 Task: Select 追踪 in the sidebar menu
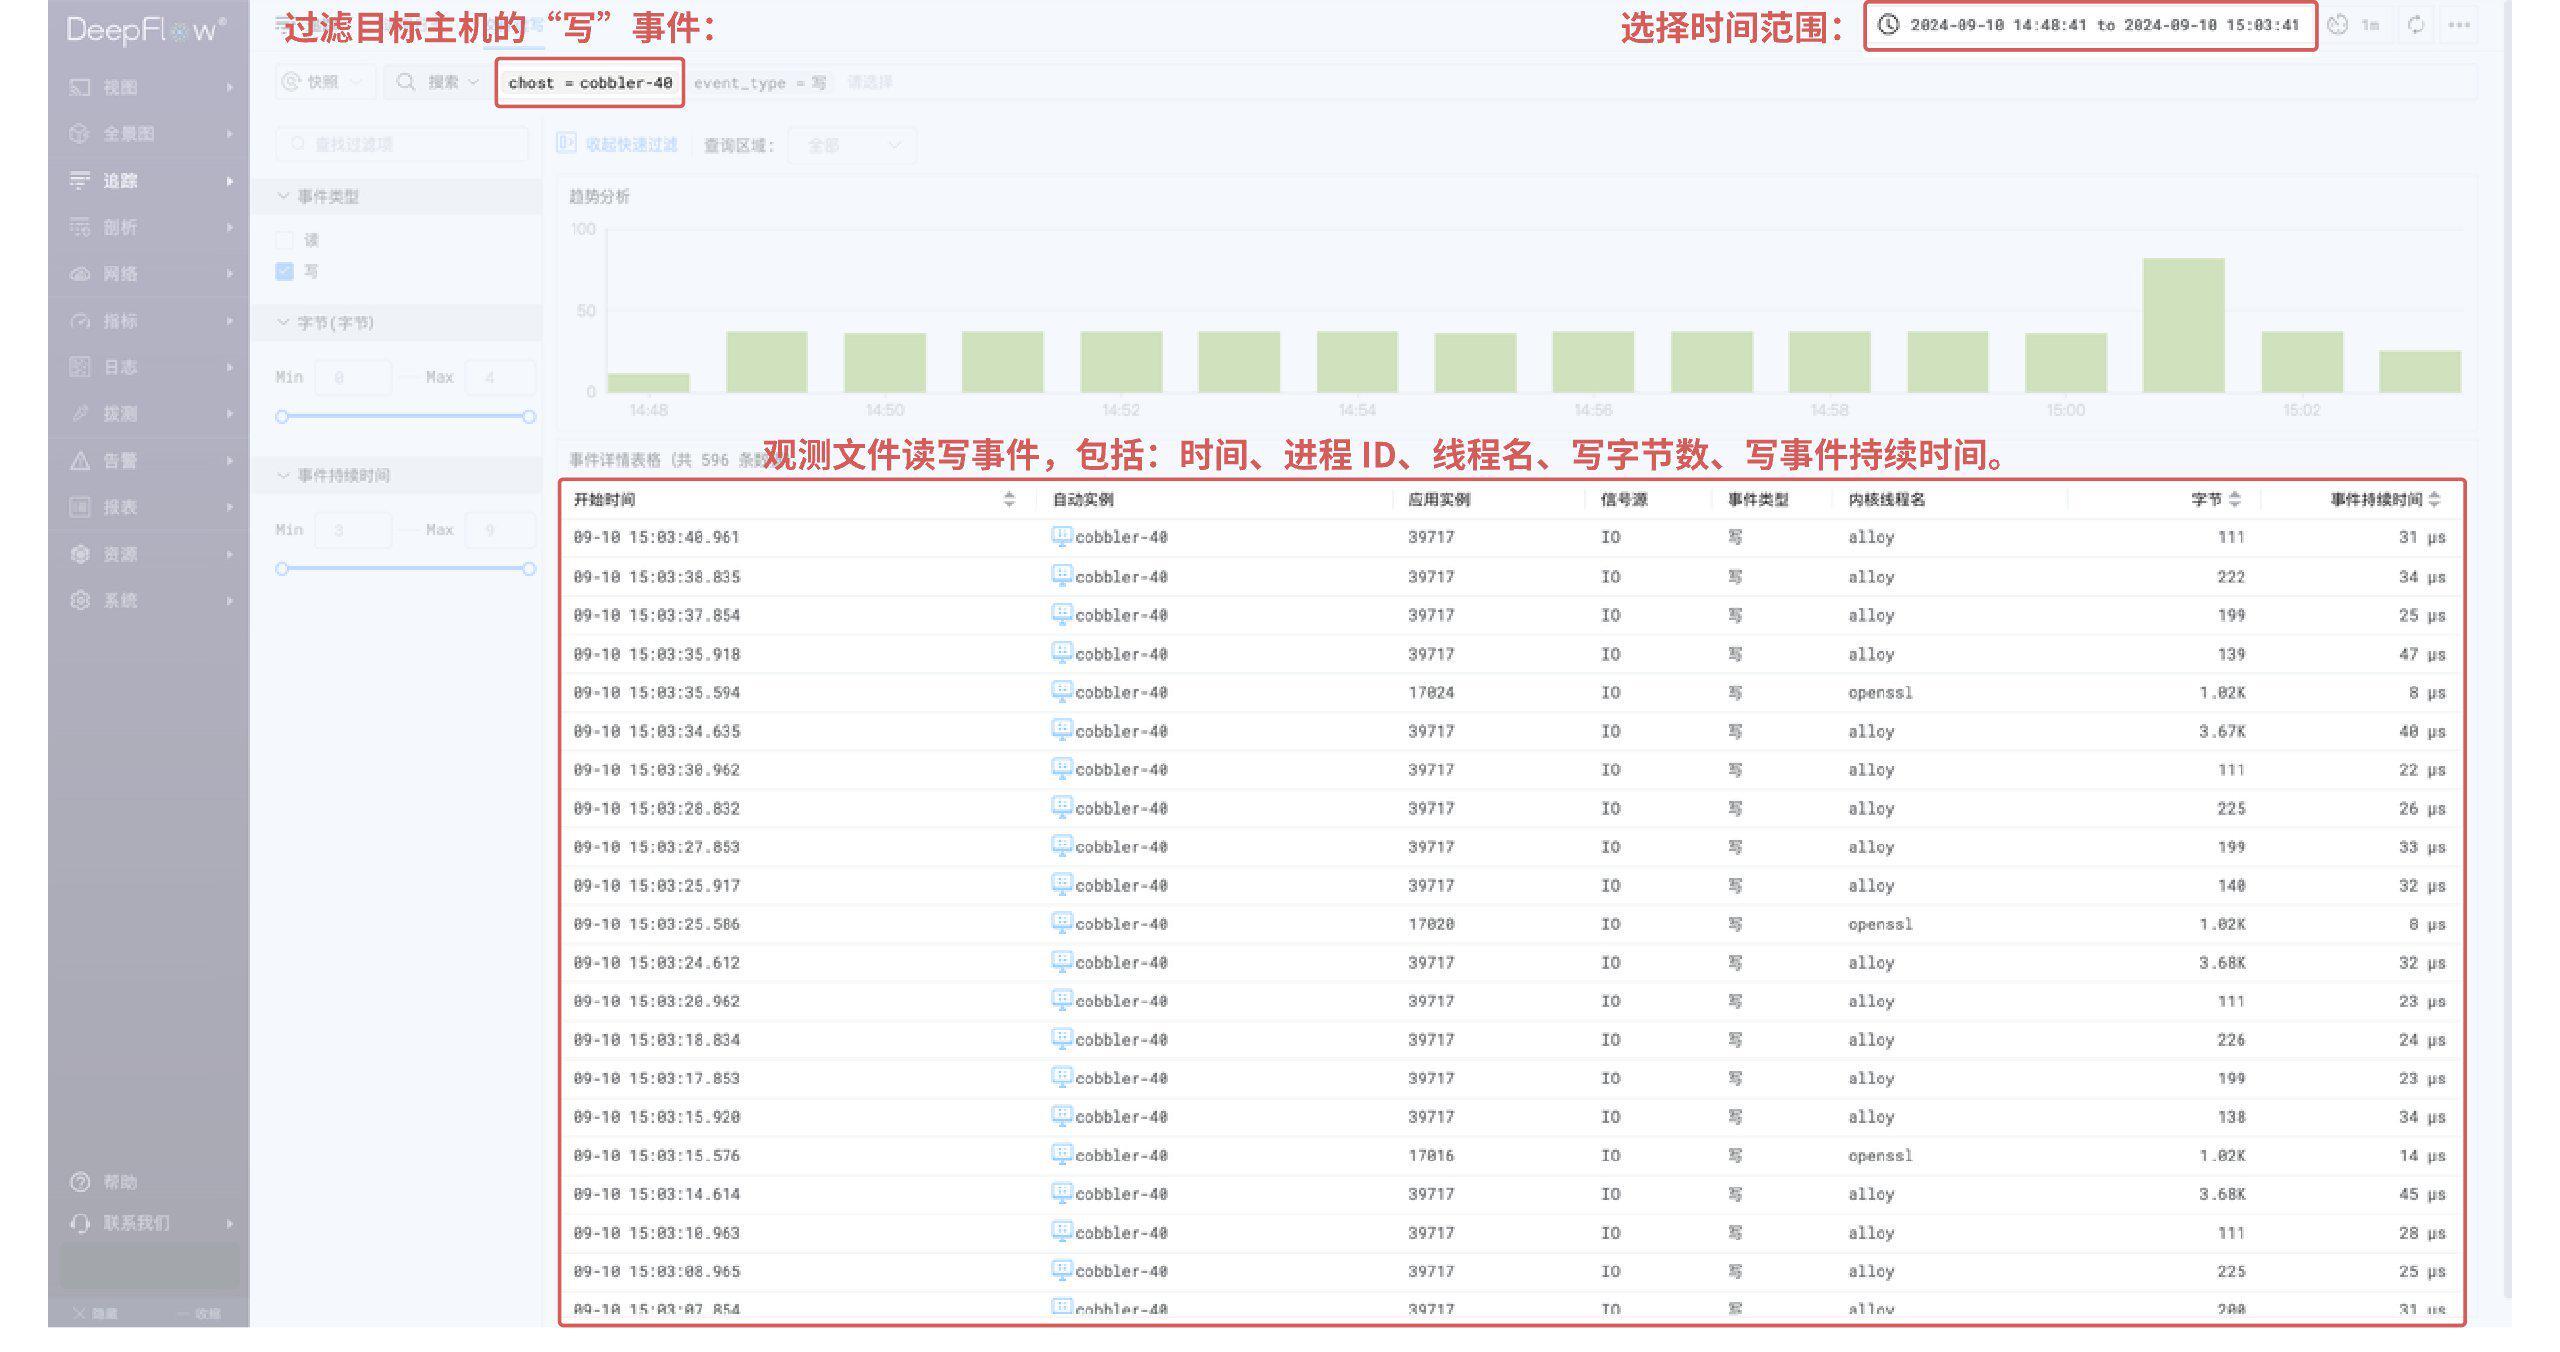tap(150, 180)
